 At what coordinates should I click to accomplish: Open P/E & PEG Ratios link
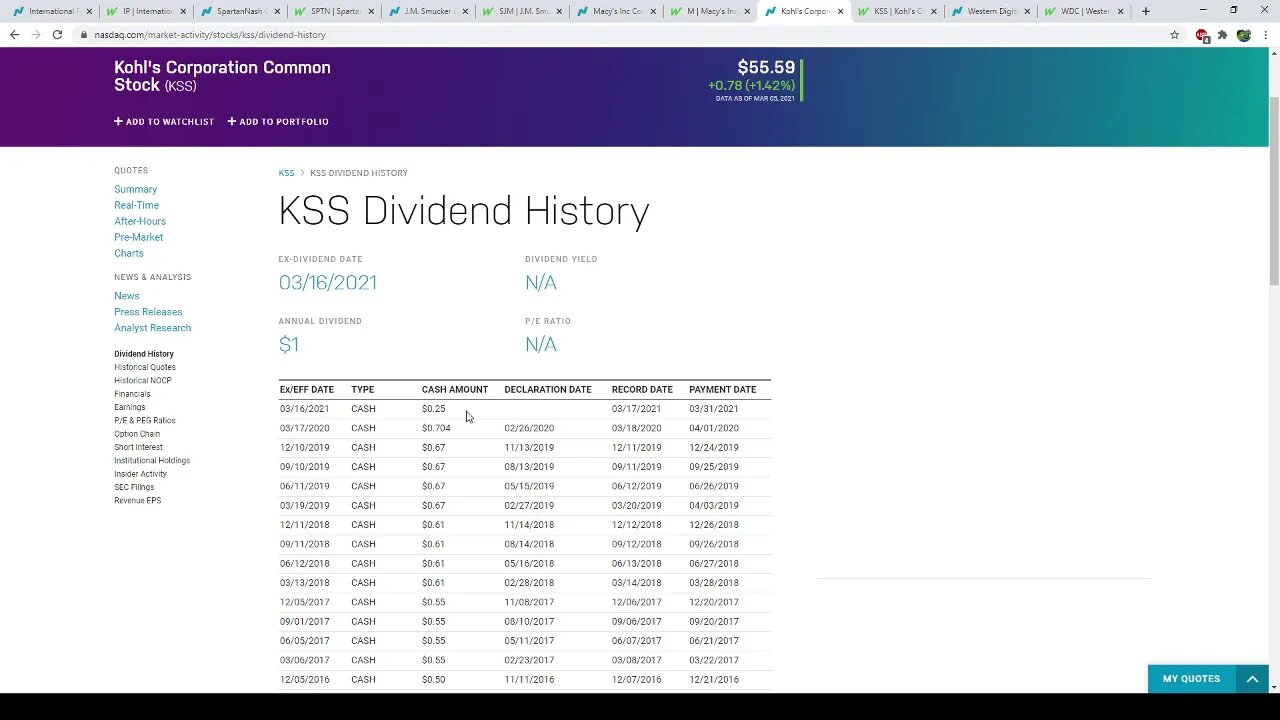pos(145,420)
